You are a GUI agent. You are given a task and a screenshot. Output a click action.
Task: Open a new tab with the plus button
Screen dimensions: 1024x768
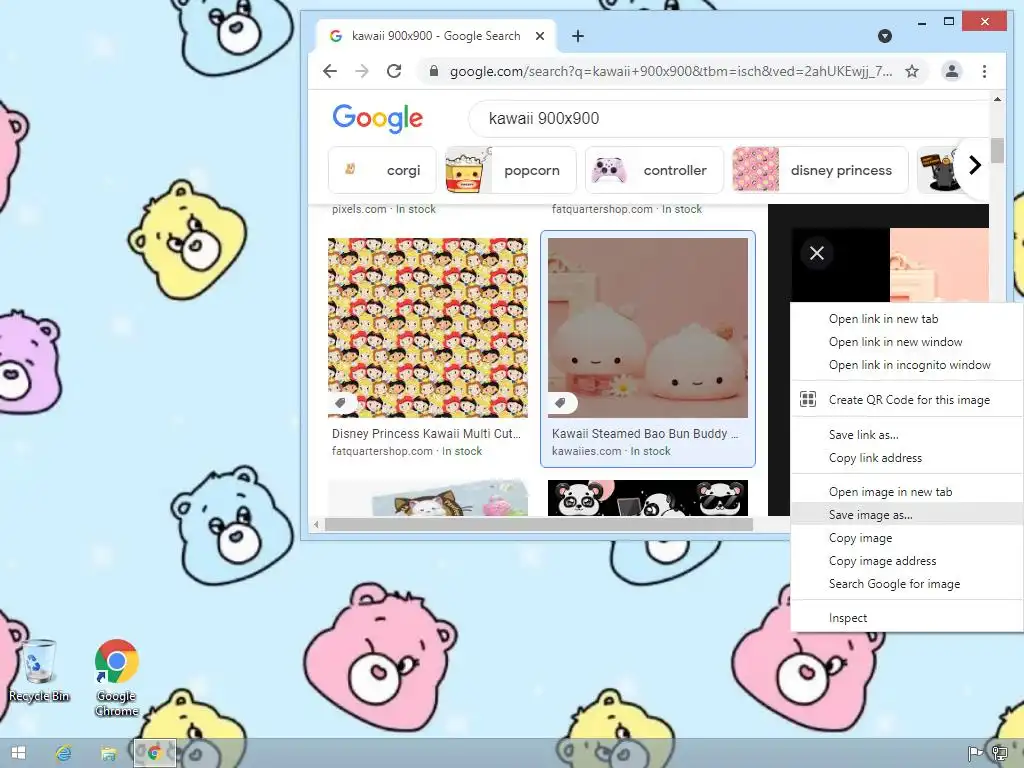[x=577, y=36]
